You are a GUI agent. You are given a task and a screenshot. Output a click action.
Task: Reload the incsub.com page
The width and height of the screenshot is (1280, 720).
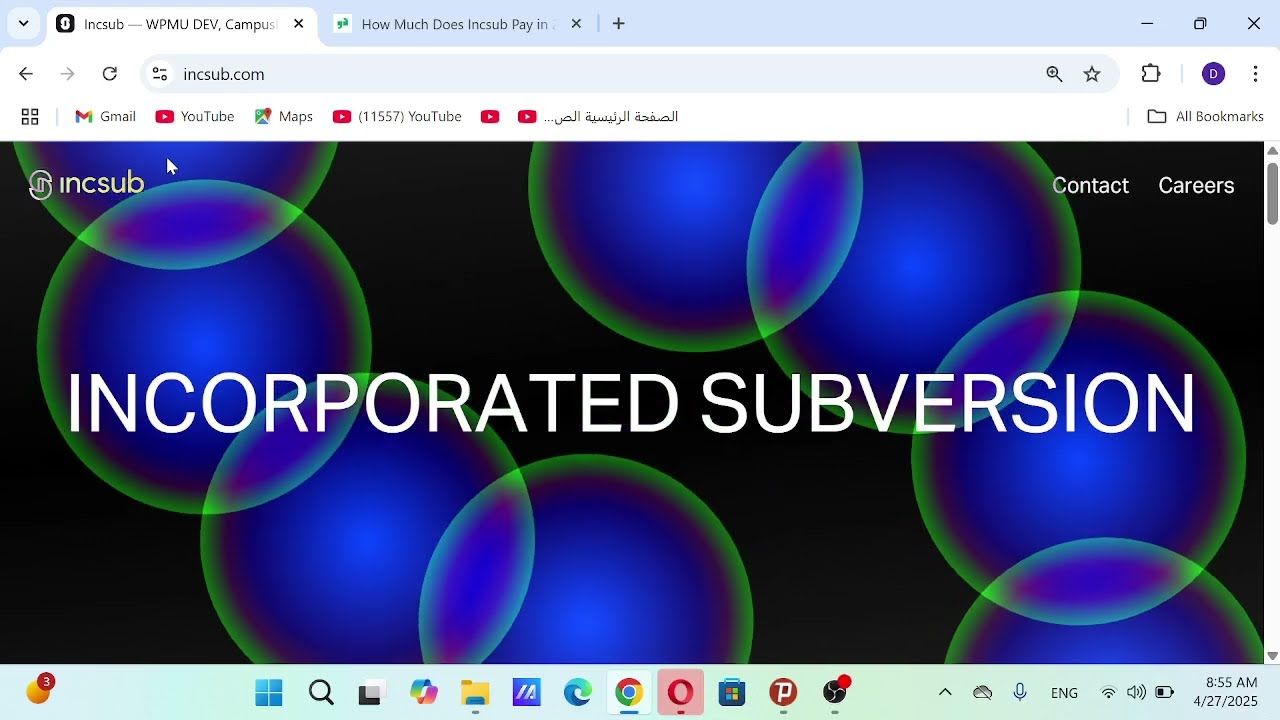(110, 74)
